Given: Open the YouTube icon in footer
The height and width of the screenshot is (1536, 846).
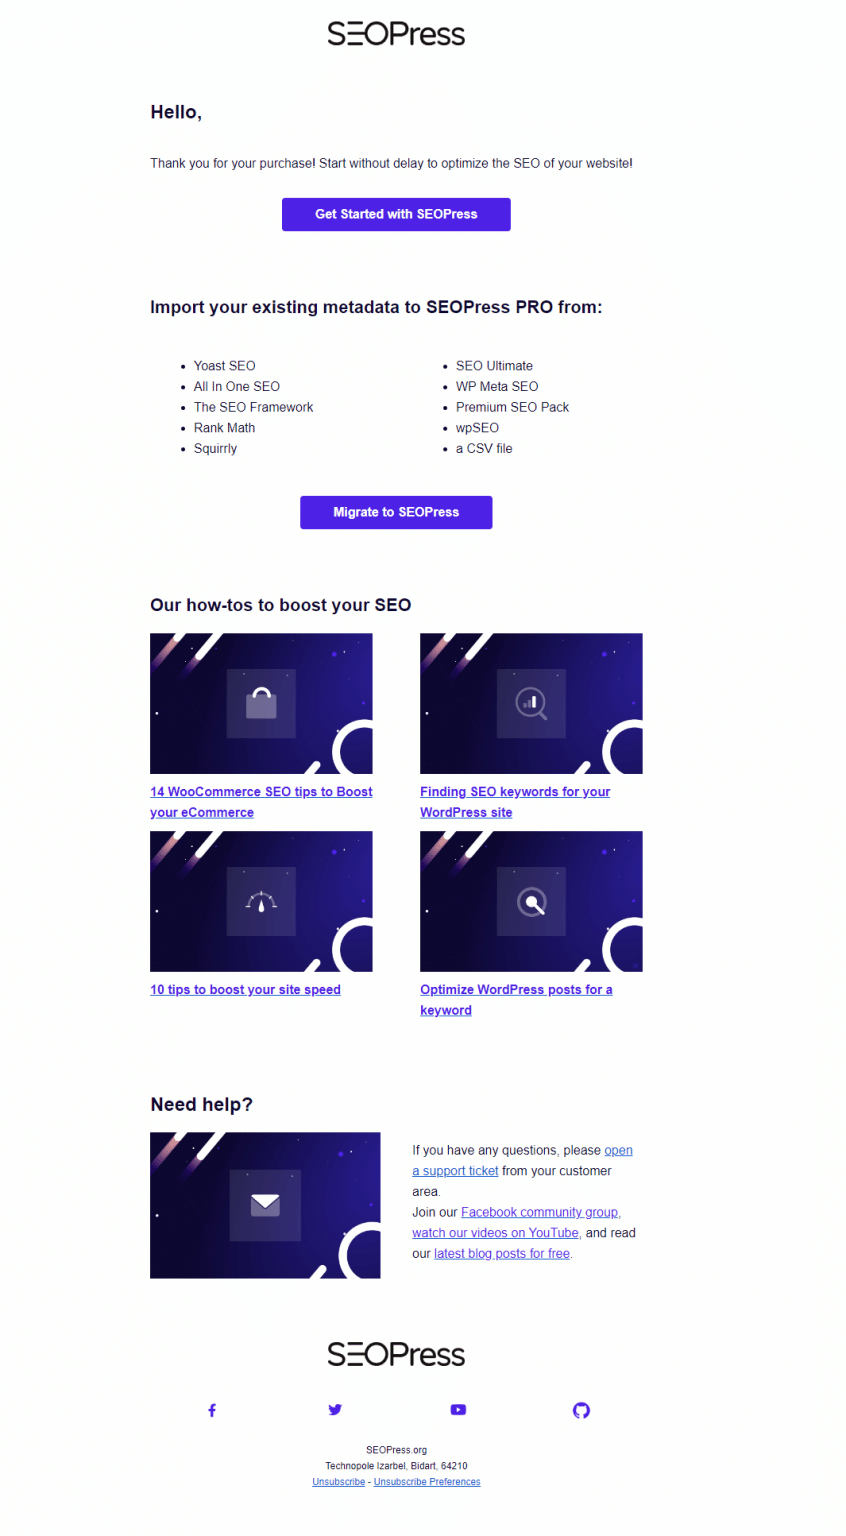Looking at the screenshot, I should [x=458, y=1410].
